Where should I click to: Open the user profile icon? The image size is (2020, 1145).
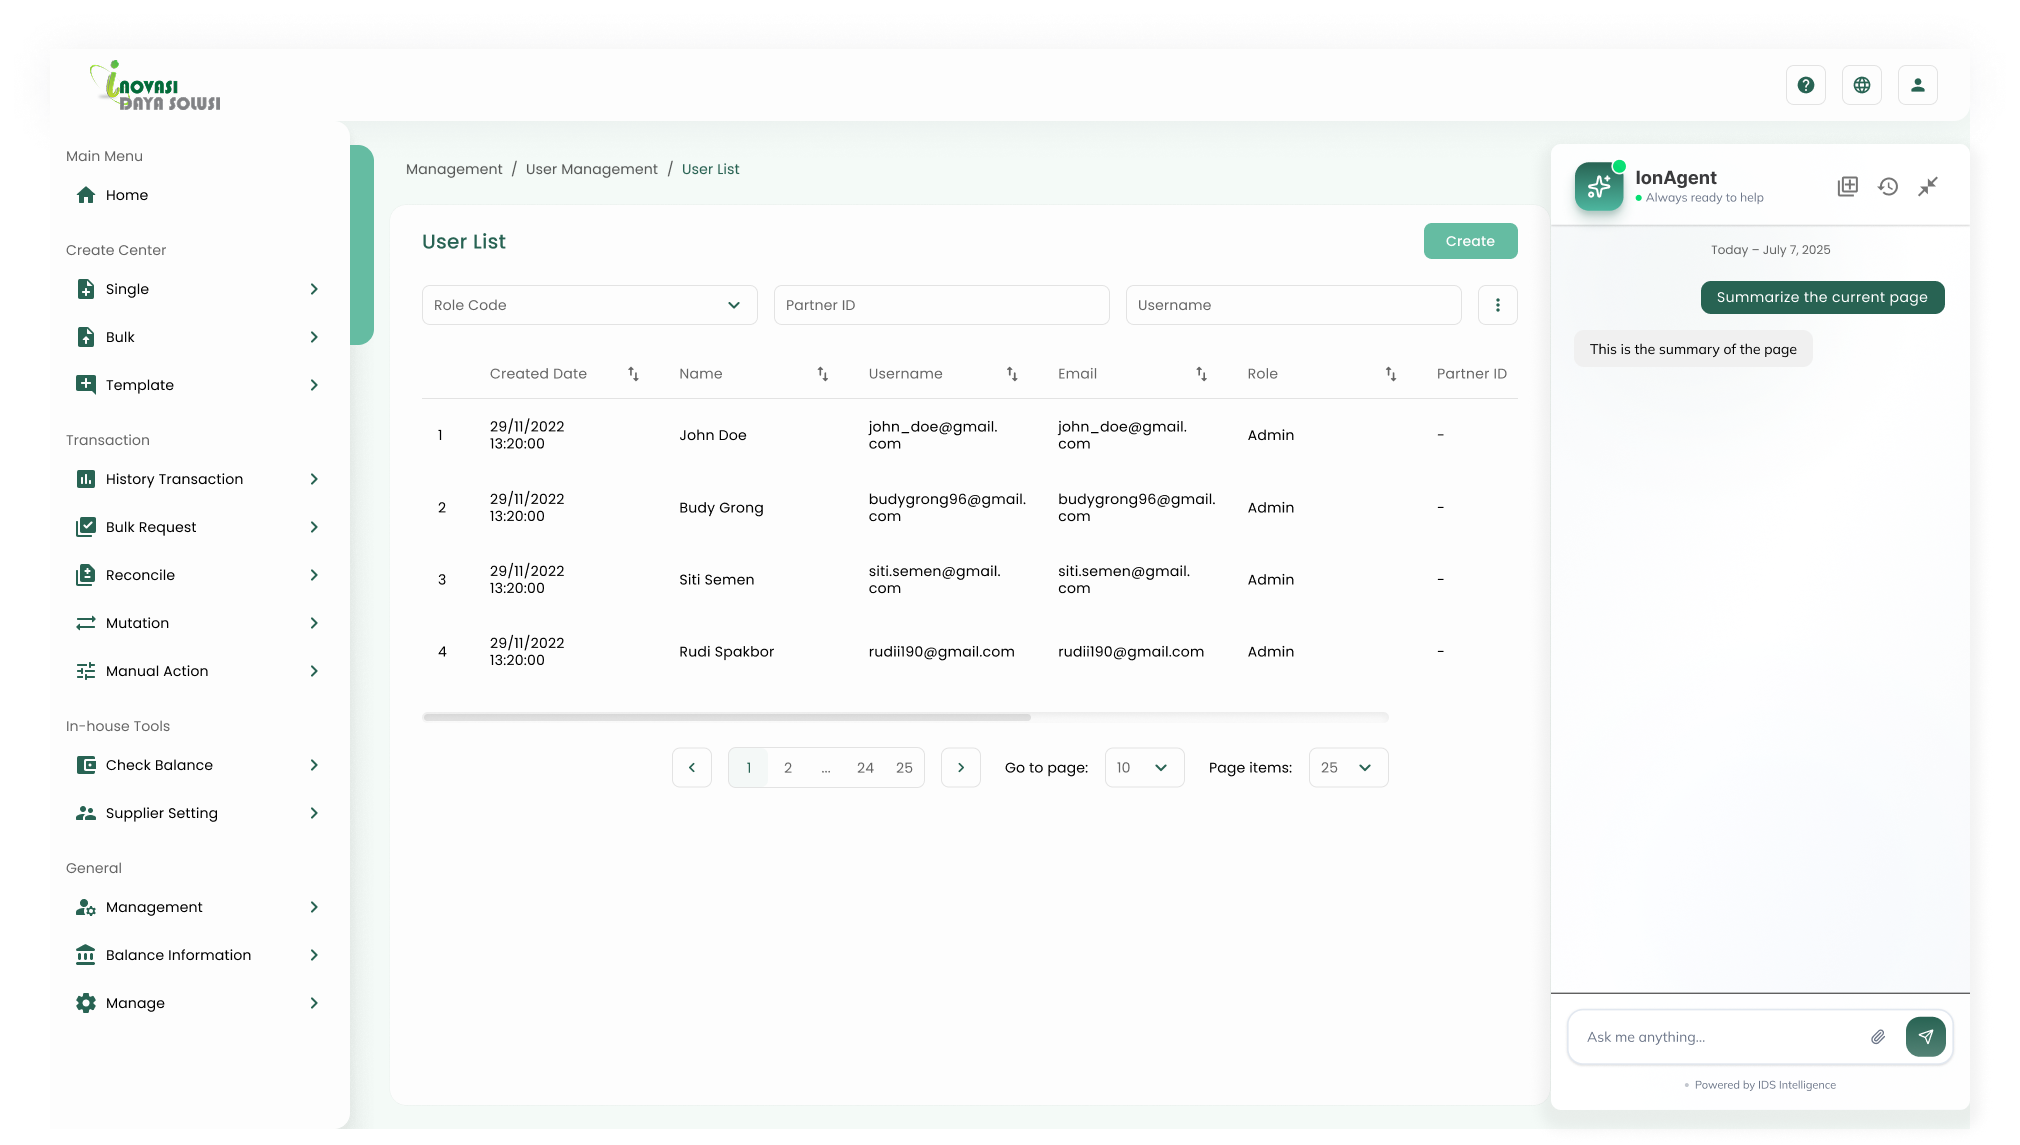[x=1918, y=84]
